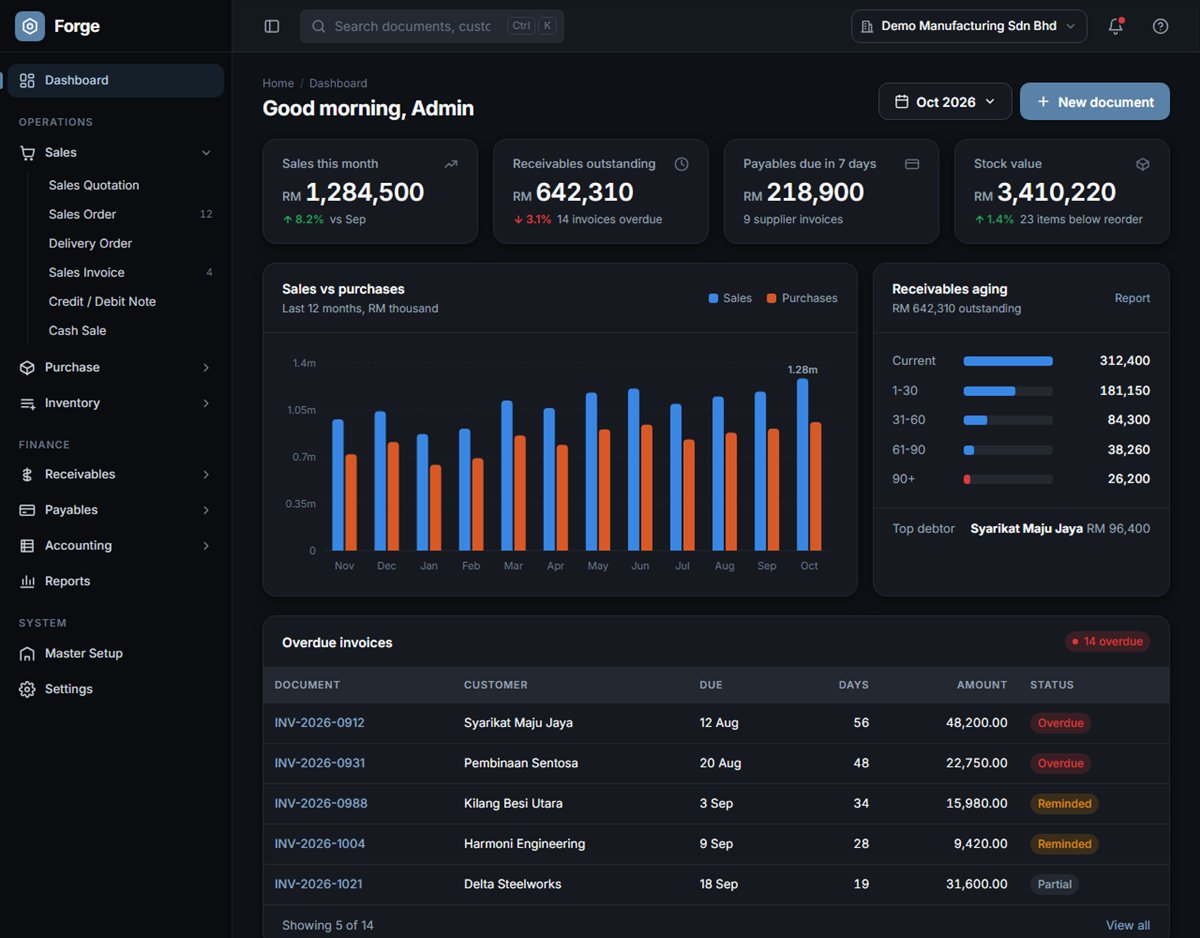1200x938 pixels.
Task: Open the Oct 2026 period dropdown
Action: click(945, 102)
